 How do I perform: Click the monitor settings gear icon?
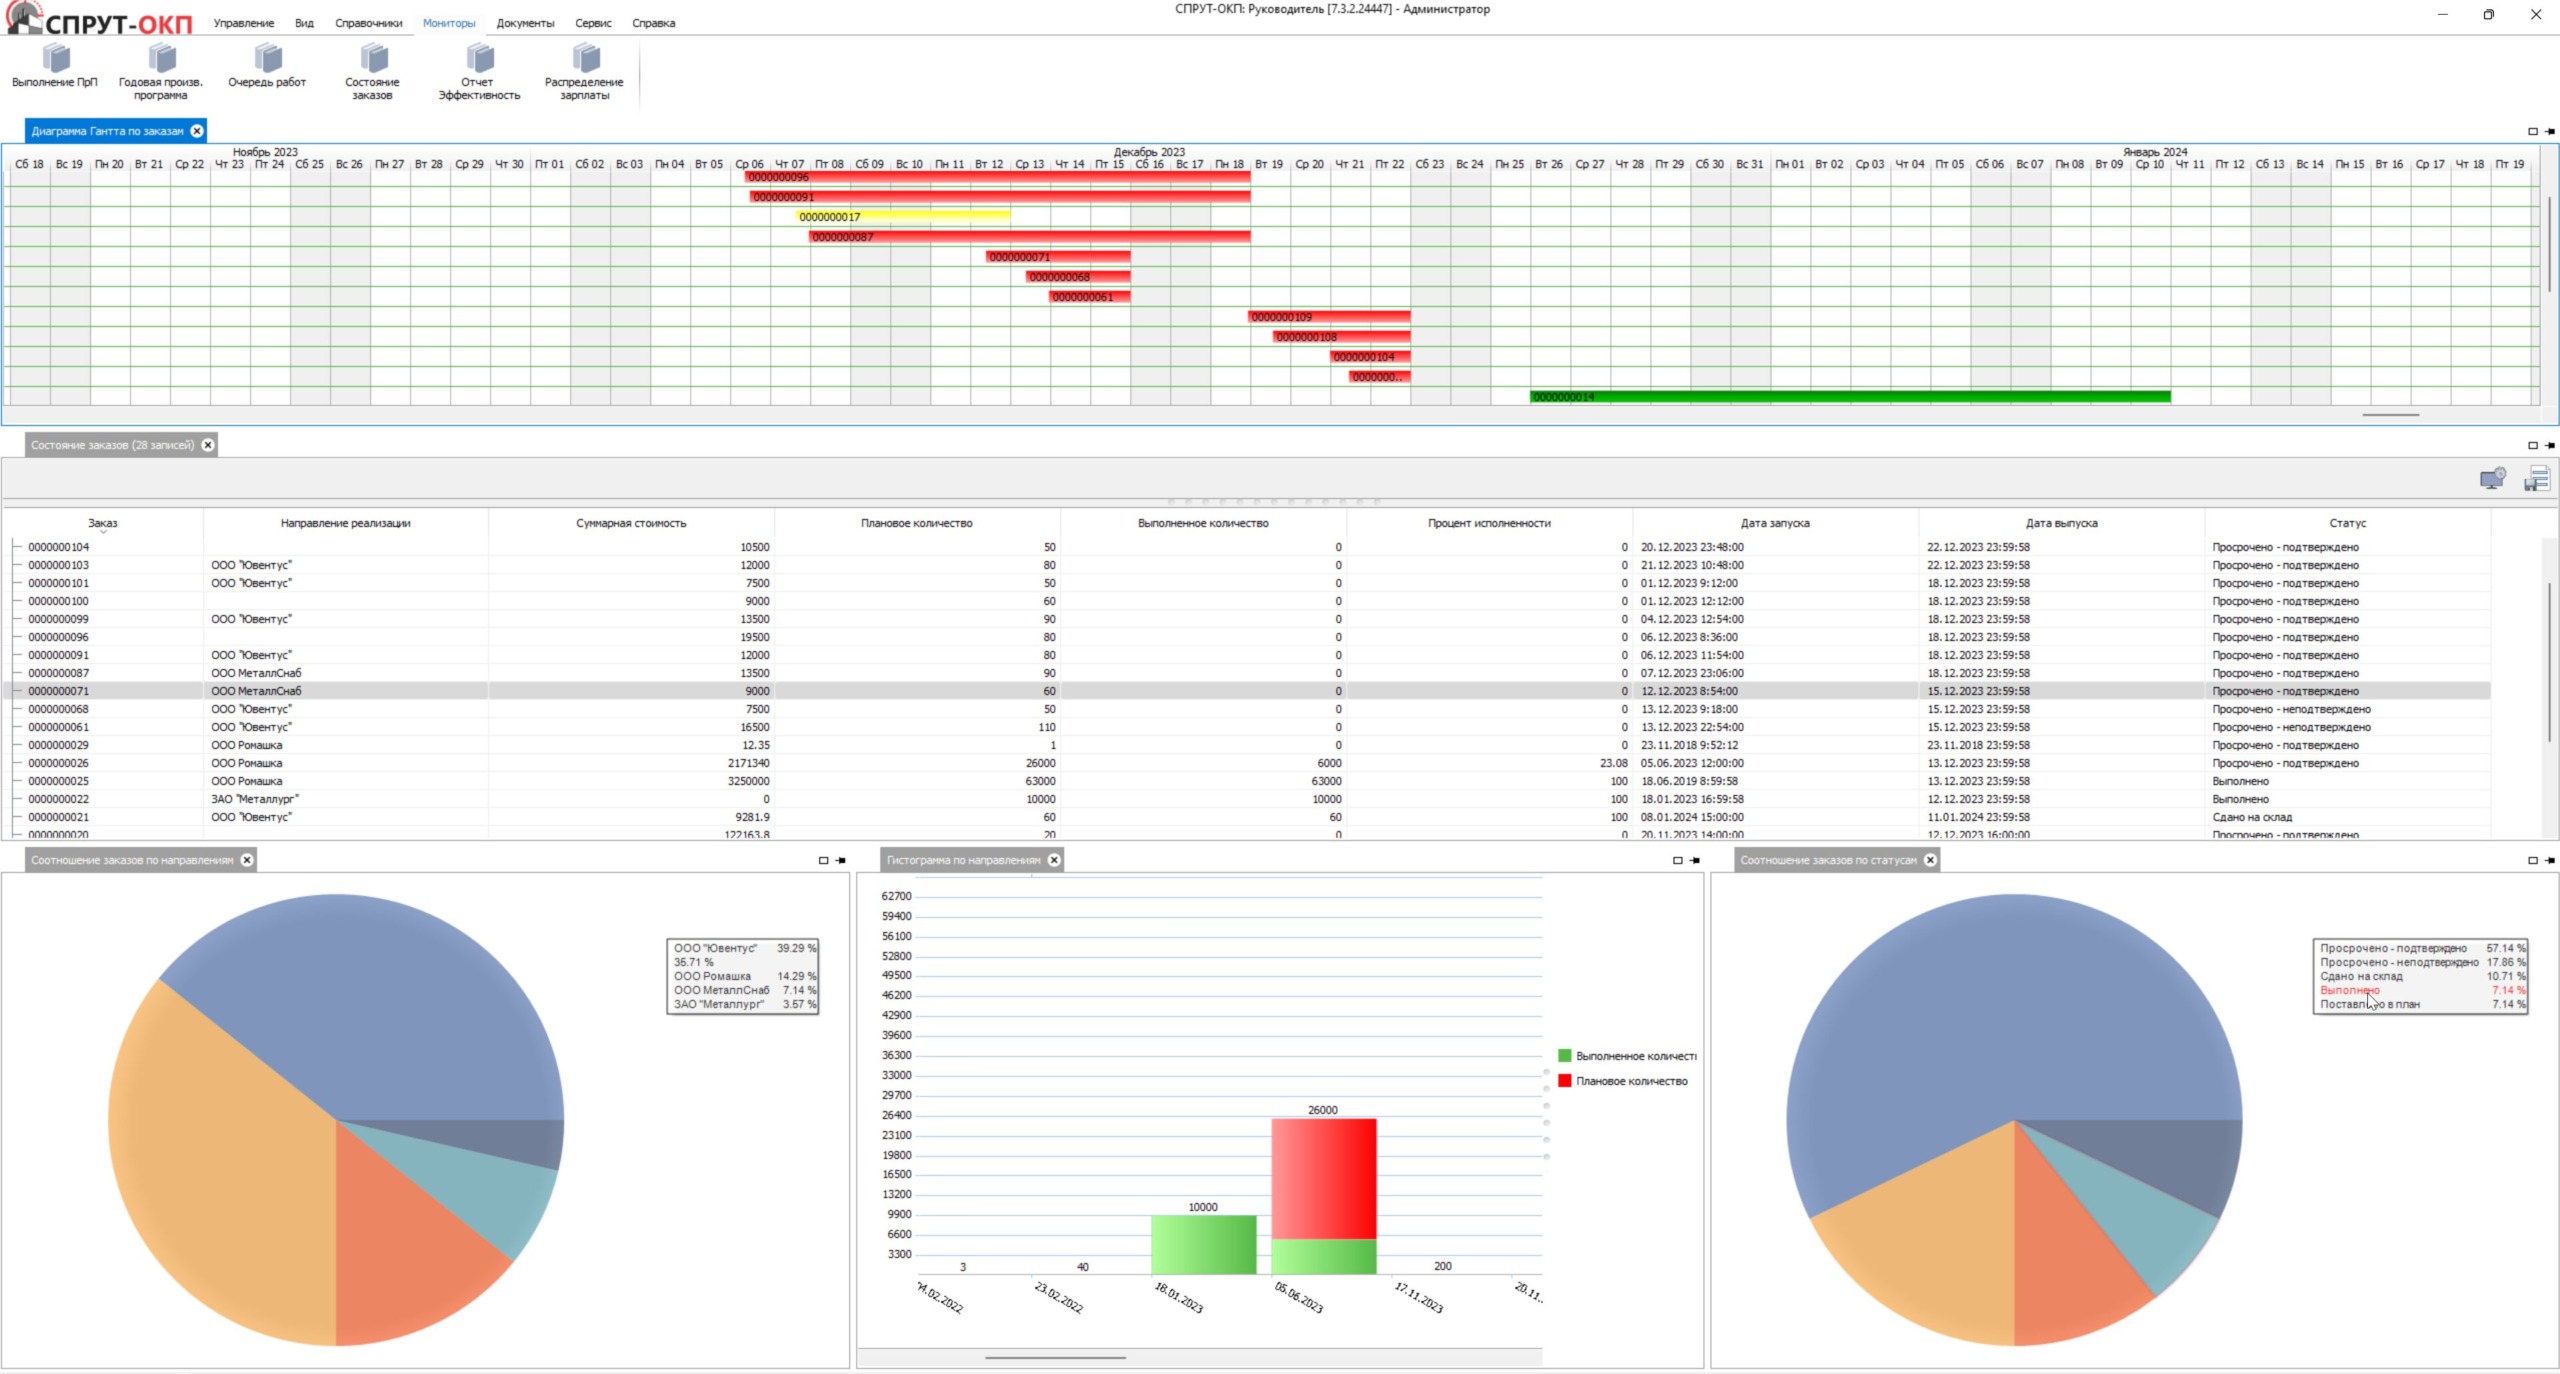pos(2492,479)
